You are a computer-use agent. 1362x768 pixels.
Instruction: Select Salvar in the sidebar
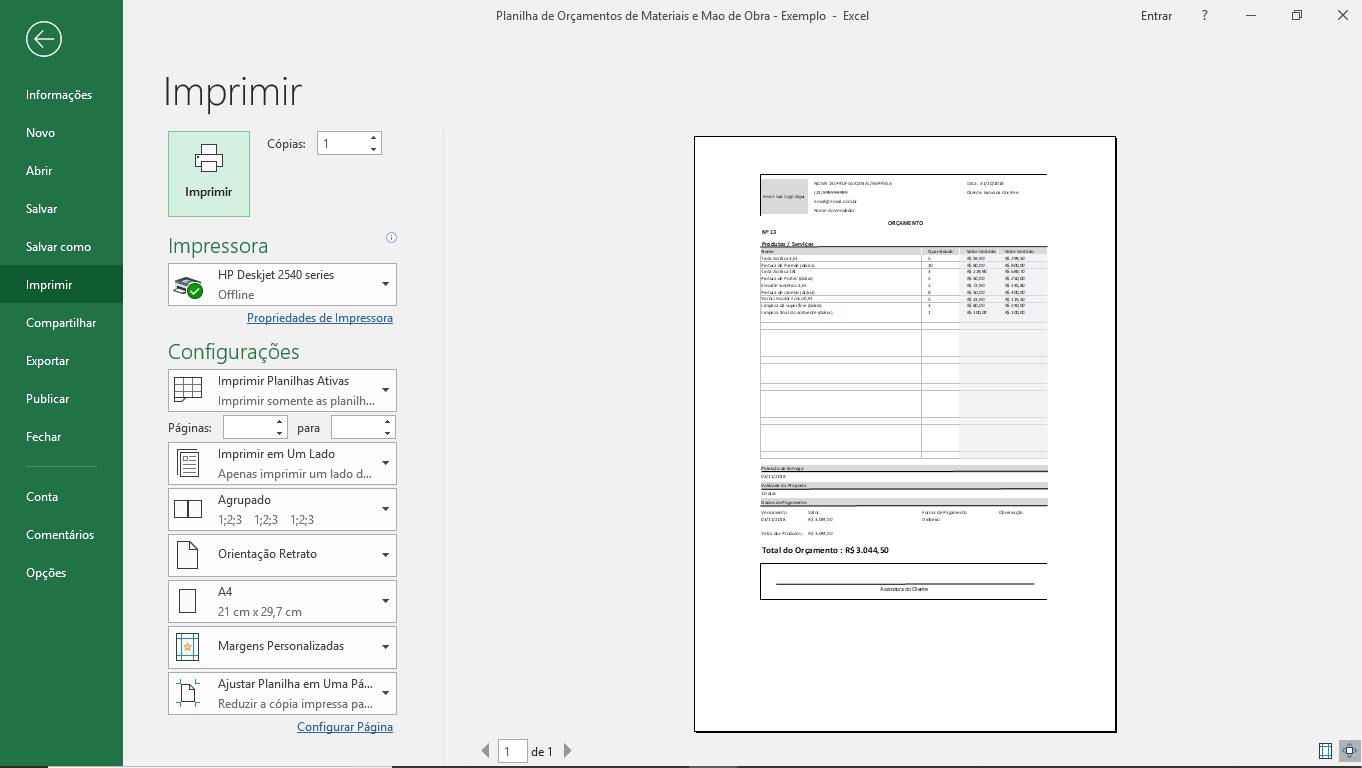(x=61, y=209)
